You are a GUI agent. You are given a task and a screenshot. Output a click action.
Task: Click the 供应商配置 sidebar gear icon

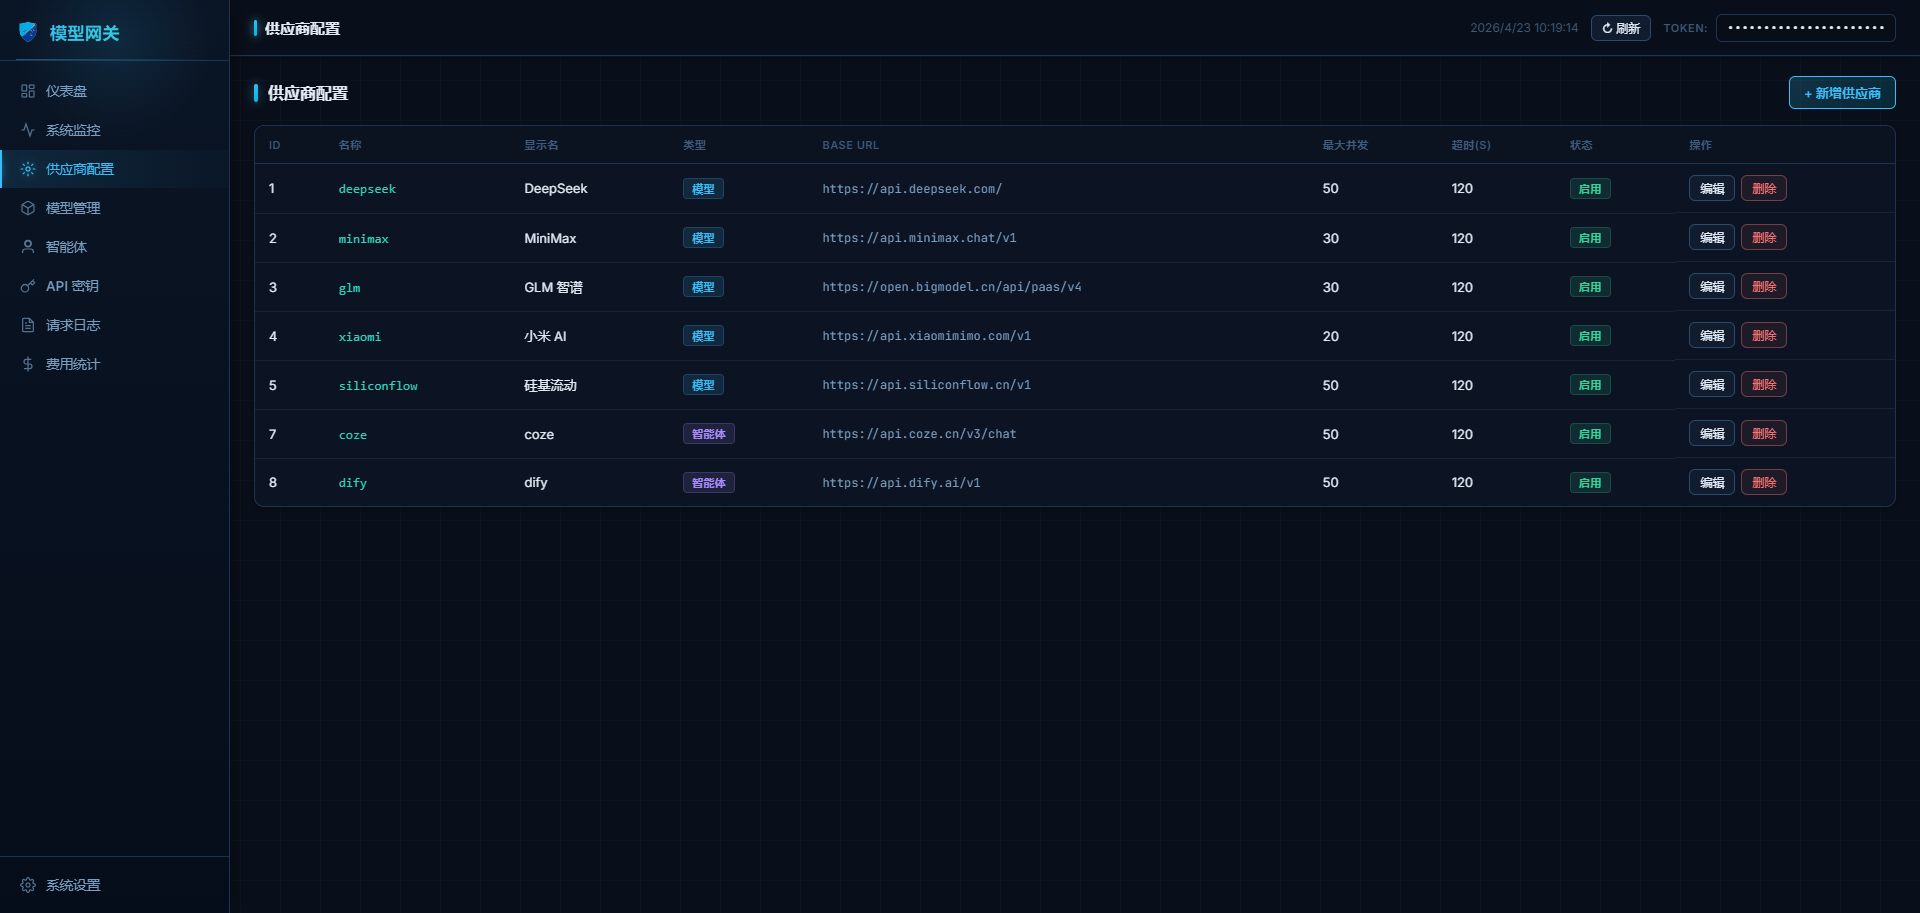[x=28, y=169]
